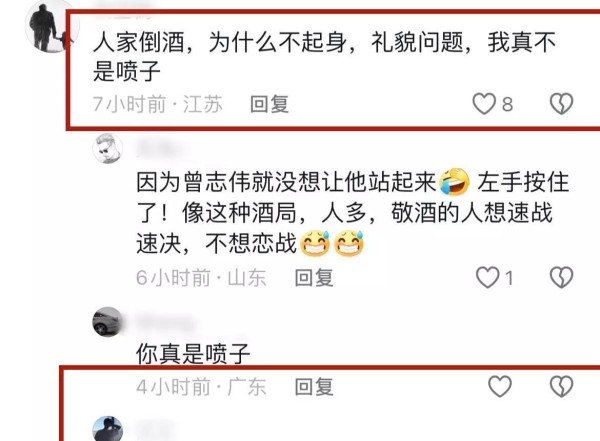The height and width of the screenshot is (441, 600).
Task: Dislike the Guangdong reply via broken heart
Action: (x=561, y=386)
